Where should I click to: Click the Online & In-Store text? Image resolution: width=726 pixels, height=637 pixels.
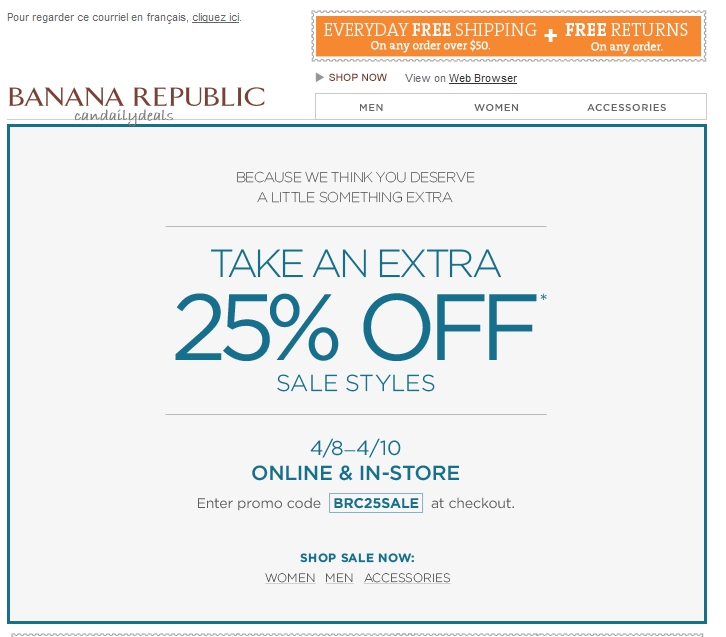(x=356, y=473)
